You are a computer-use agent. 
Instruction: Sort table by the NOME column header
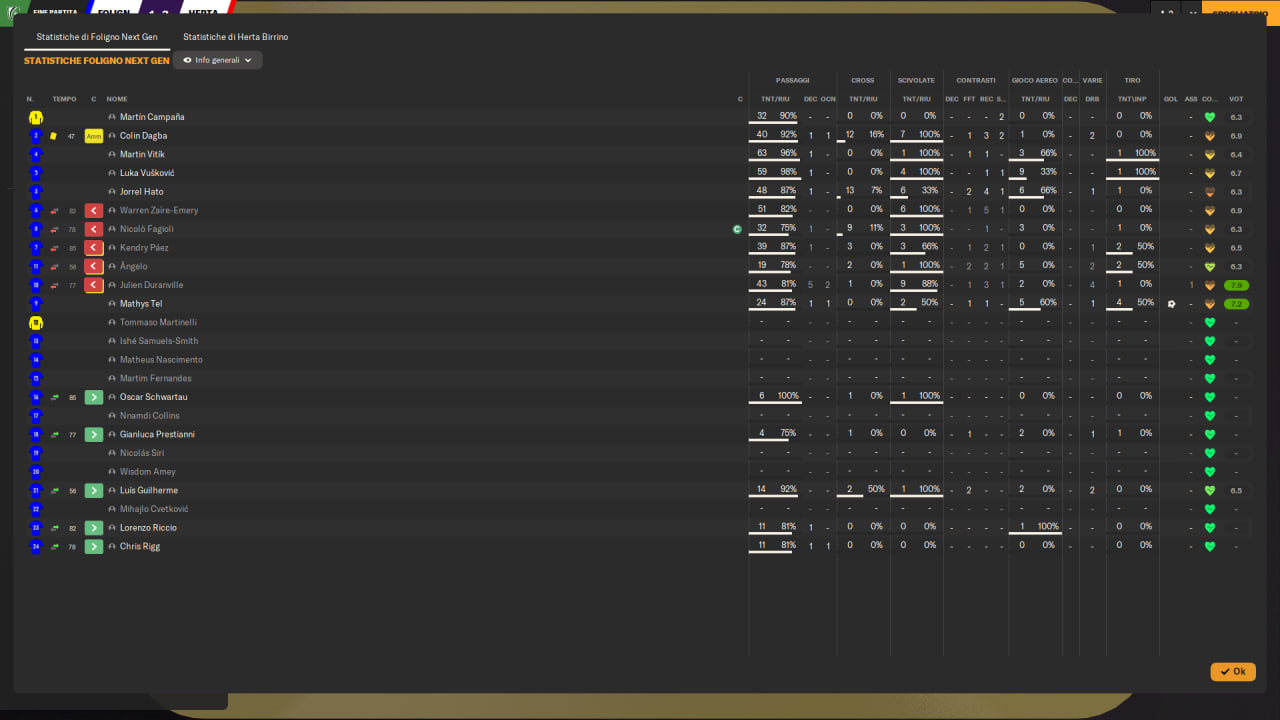(x=117, y=99)
